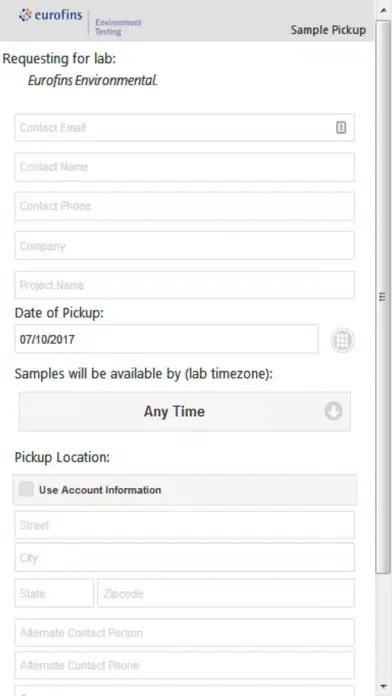Click the vertical scrollbar thumb
Screen dimensions: 392x696
(x=383, y=297)
